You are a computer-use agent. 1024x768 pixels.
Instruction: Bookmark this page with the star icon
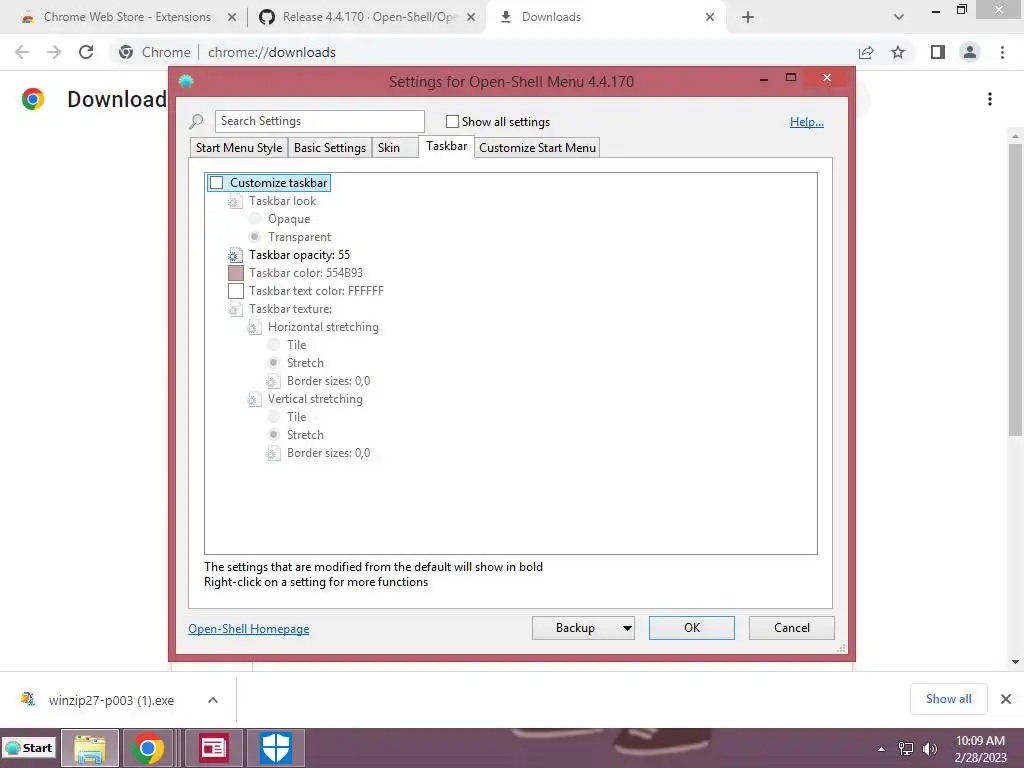(898, 52)
